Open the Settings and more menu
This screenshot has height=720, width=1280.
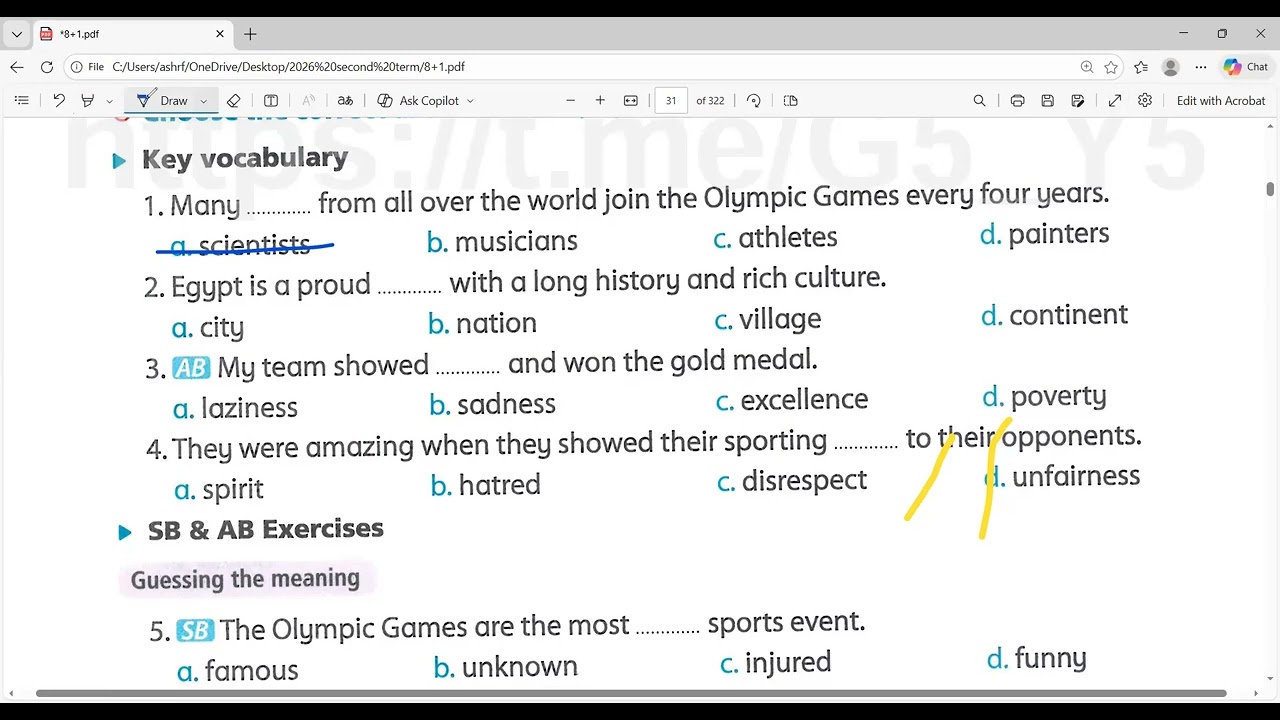click(1201, 67)
